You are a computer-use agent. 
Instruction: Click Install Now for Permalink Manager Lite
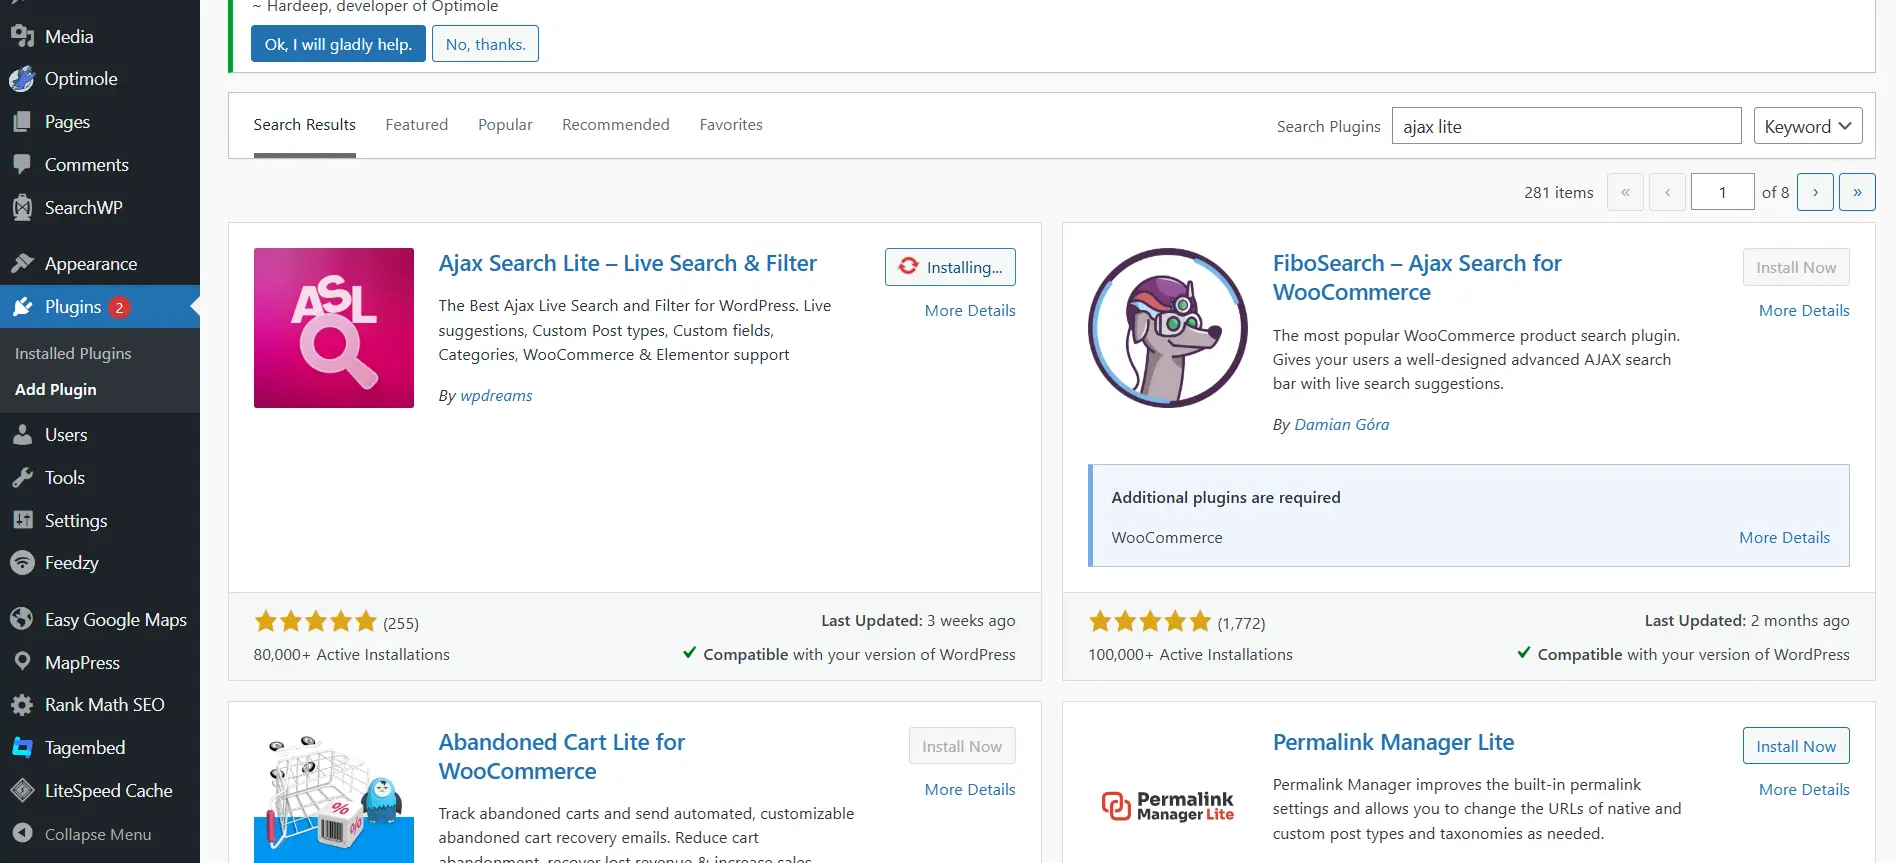(1796, 746)
